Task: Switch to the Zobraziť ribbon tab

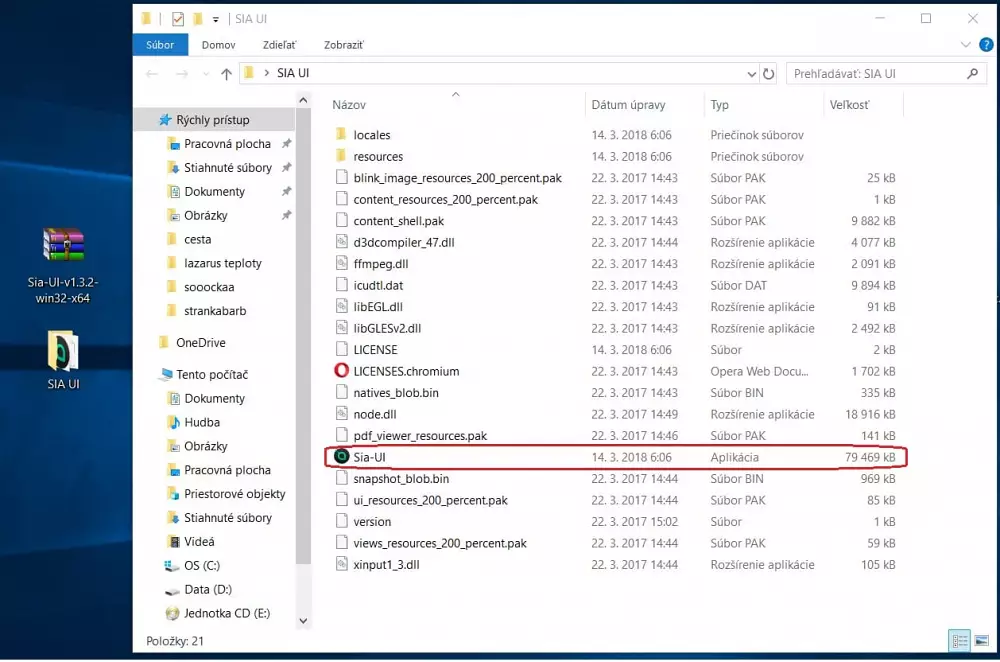Action: tap(343, 45)
